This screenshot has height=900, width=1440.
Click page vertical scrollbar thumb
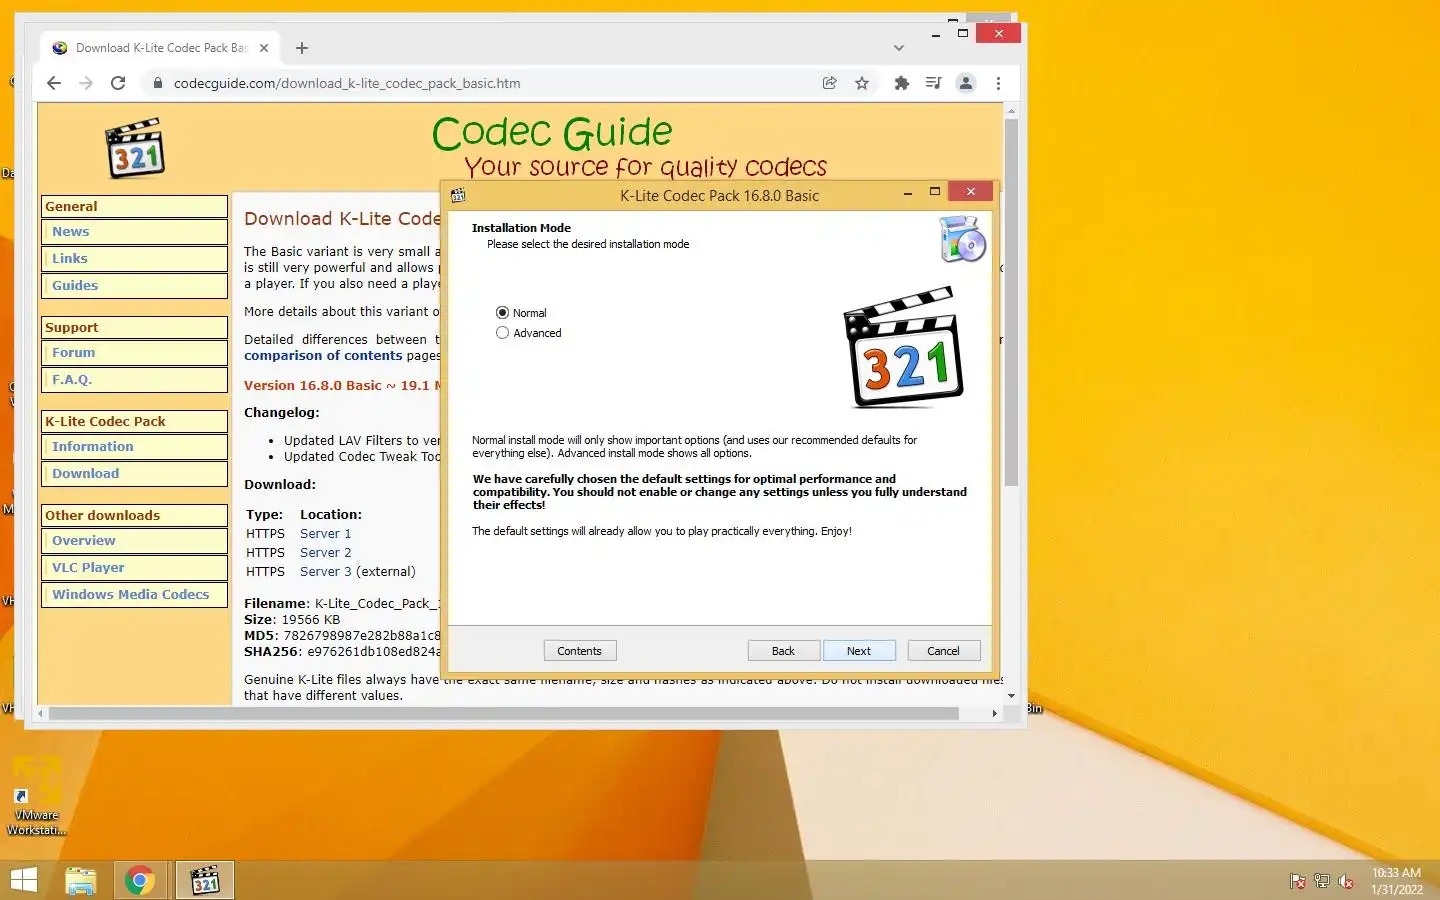click(1011, 302)
